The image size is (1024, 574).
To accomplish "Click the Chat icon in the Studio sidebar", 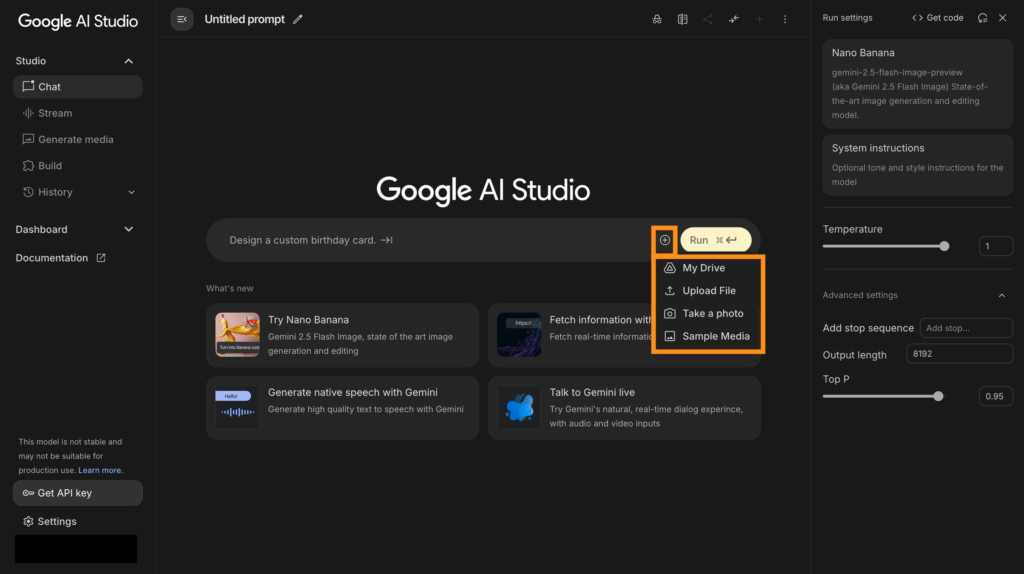I will tap(28, 86).
